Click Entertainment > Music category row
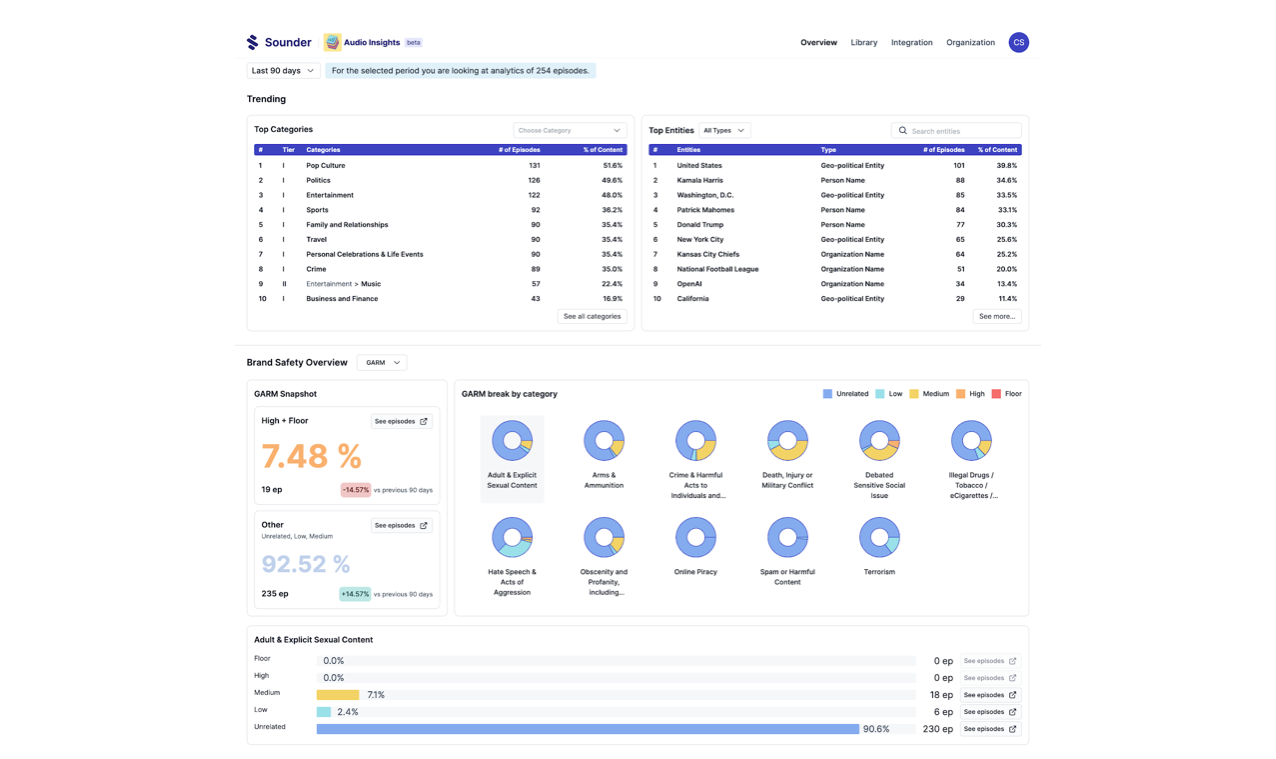 440,284
